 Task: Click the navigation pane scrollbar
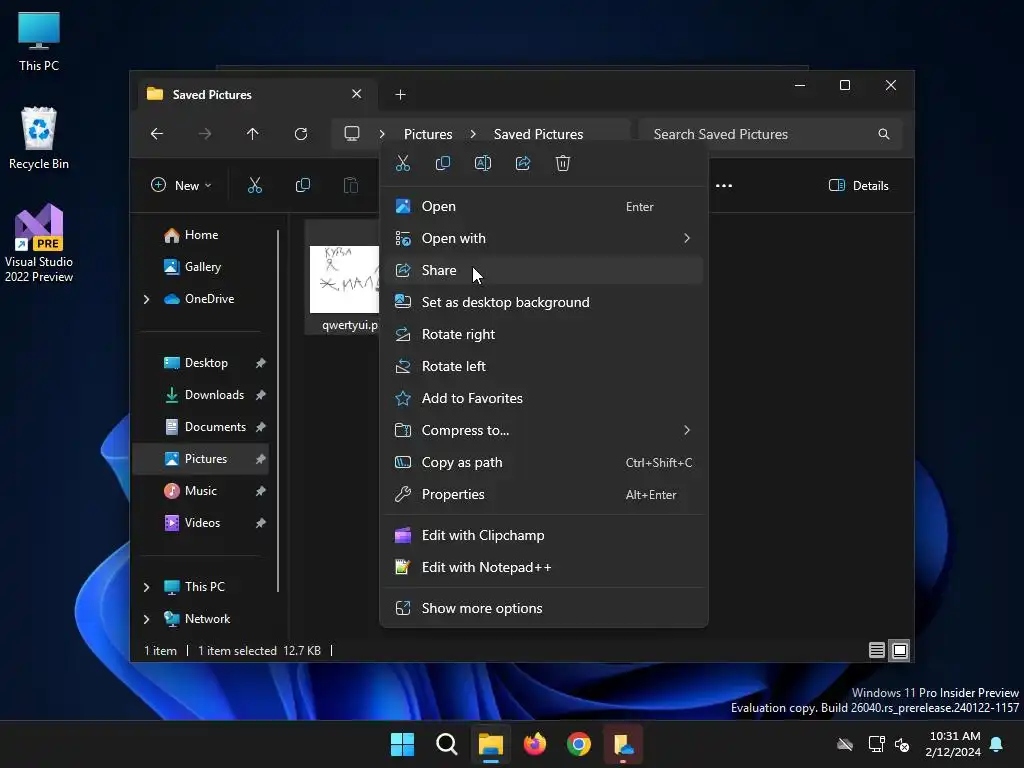point(278,411)
